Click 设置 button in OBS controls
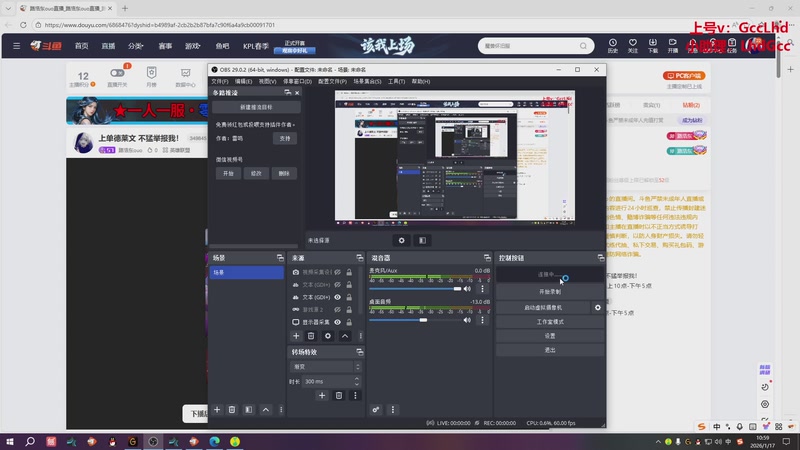 click(x=550, y=336)
